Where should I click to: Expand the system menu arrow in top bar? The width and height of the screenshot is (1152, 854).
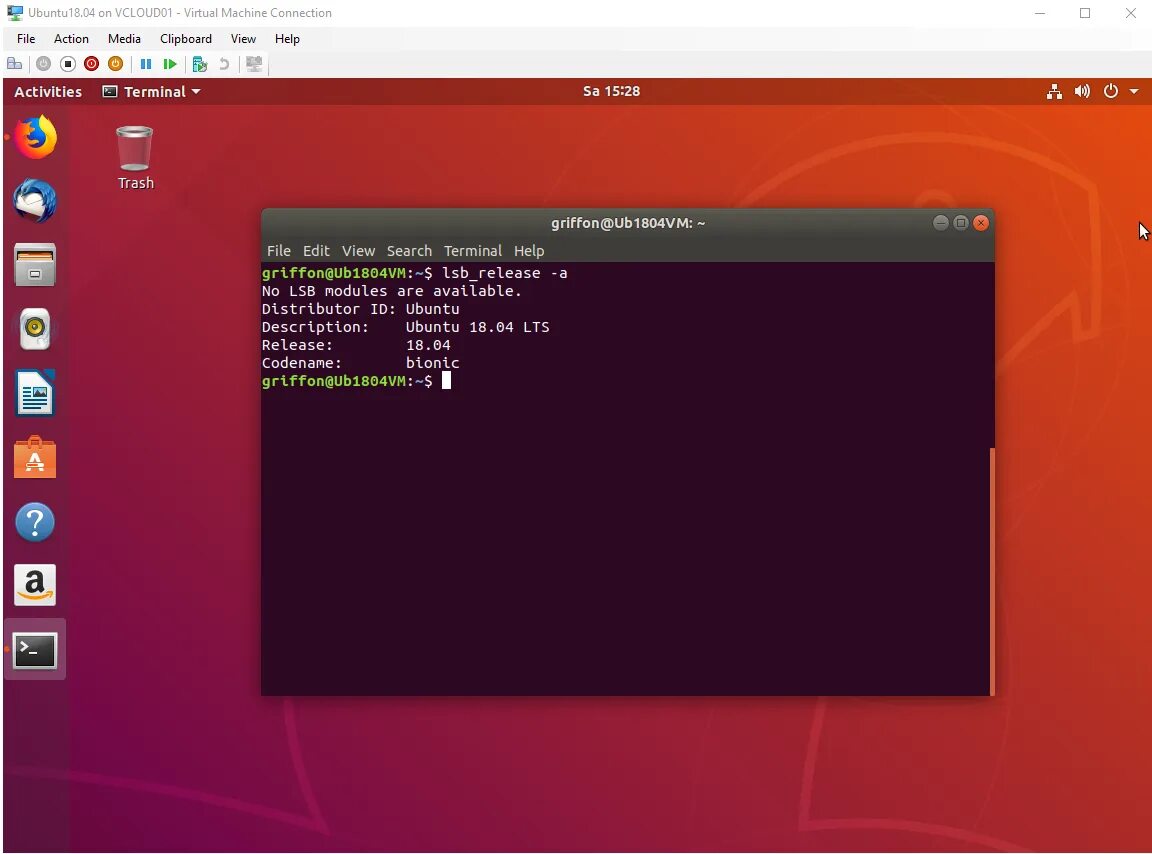pyautogui.click(x=1134, y=91)
